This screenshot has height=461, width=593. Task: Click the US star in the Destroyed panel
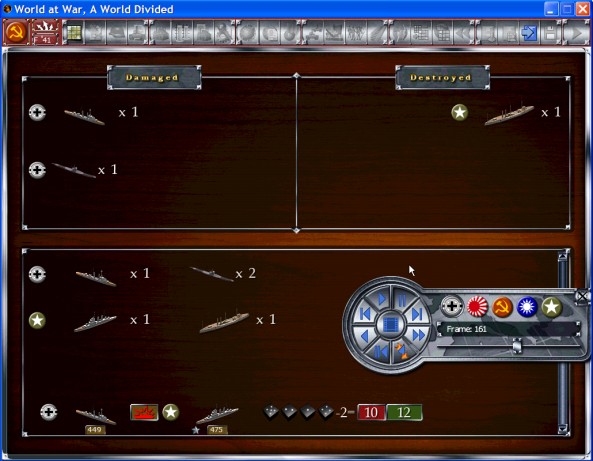pos(459,112)
